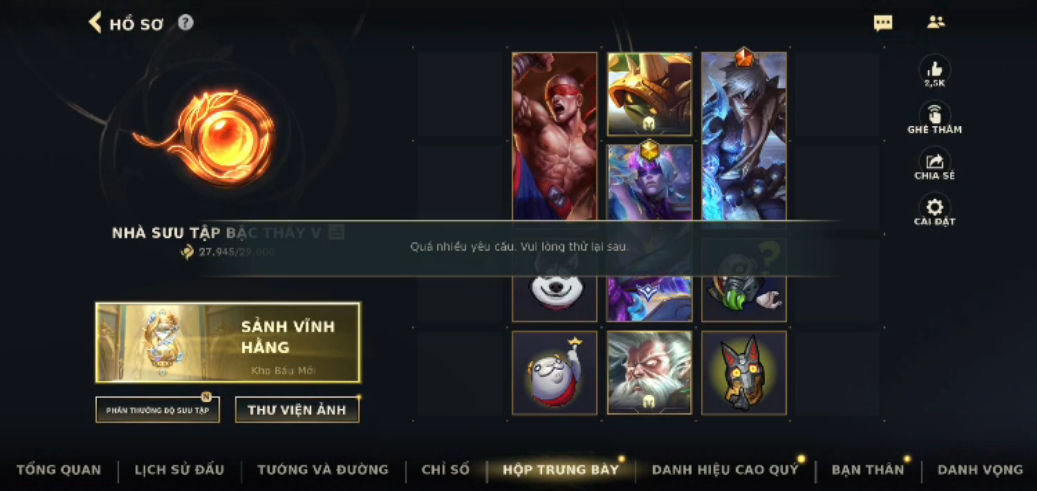Open Thư Viện Ảnh gallery
Image resolution: width=1037 pixels, height=491 pixels.
[297, 410]
